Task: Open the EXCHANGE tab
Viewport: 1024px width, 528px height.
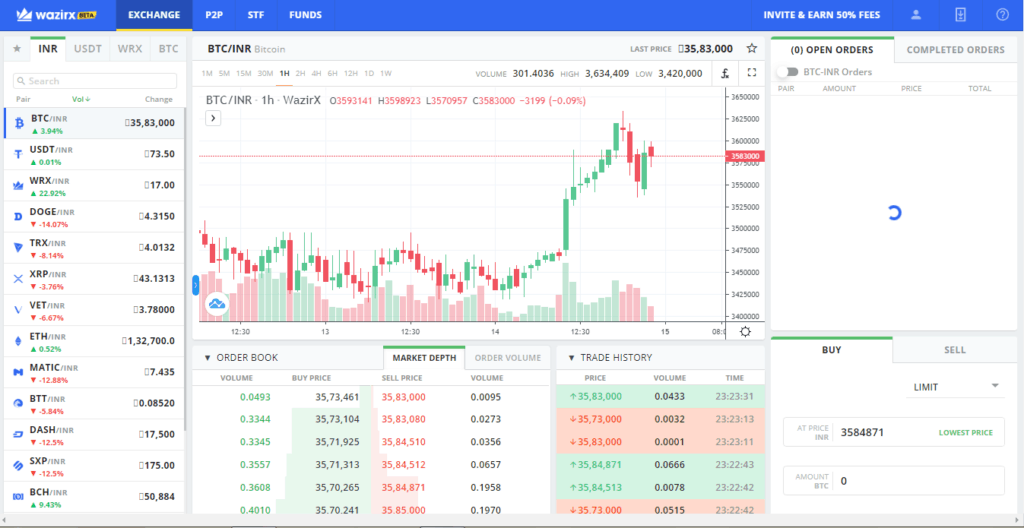Action: pyautogui.click(x=154, y=15)
